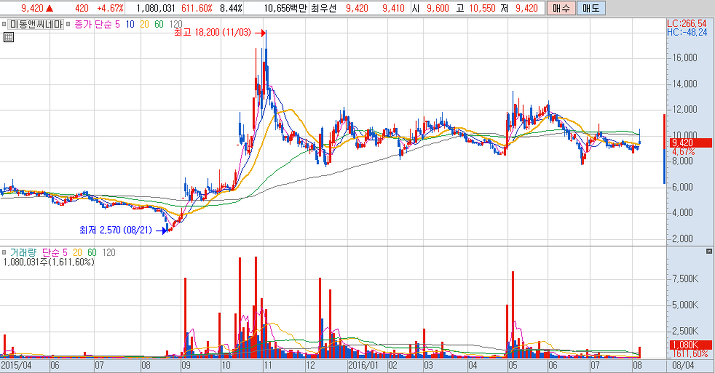Click the 거래량 volume legend label

point(23,252)
